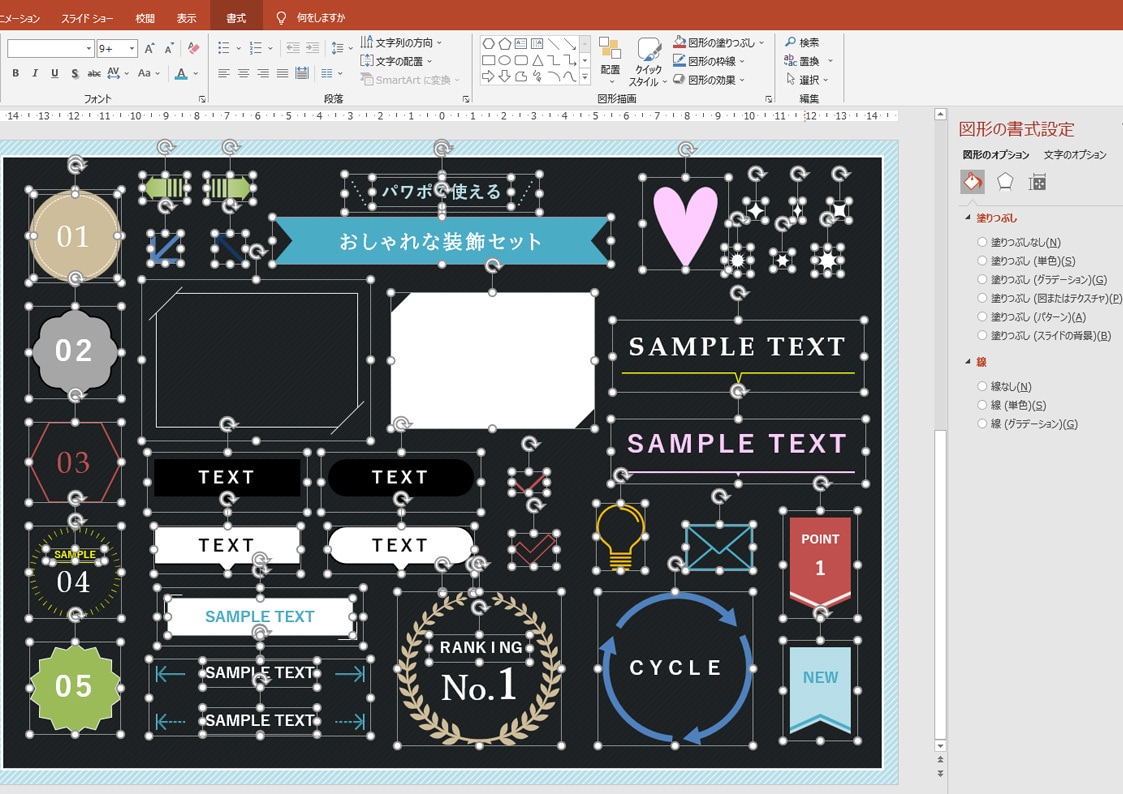Select 塗りつぶしなし(N) radio option

982,243
